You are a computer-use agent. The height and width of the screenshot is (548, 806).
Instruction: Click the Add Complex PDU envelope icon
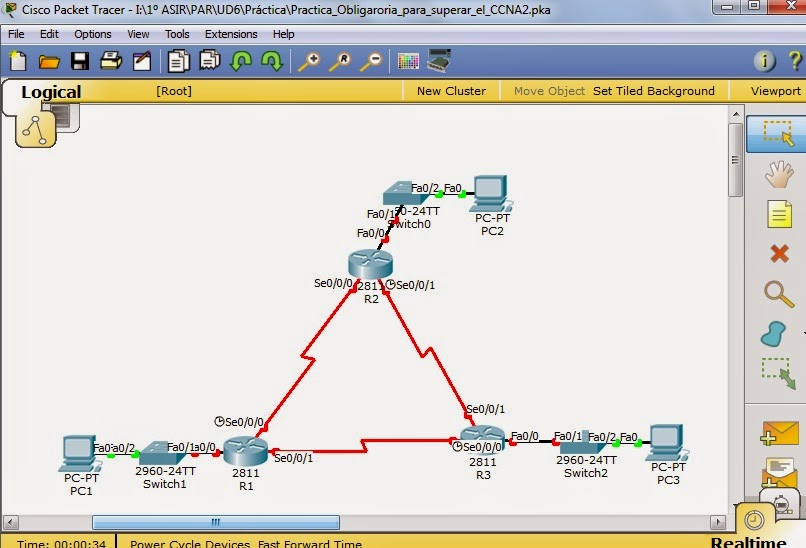780,472
